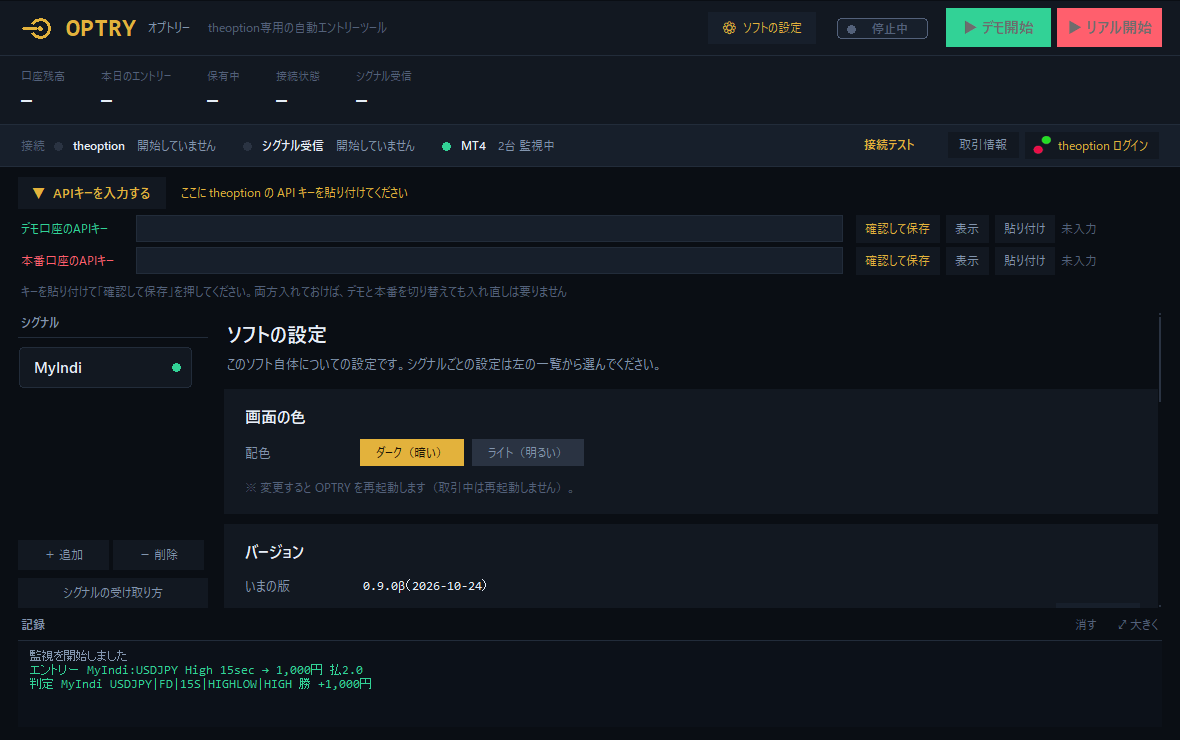This screenshot has width=1180, height=740.
Task: Click 確認して保存 for the 本番口座 API key
Action: (x=898, y=260)
